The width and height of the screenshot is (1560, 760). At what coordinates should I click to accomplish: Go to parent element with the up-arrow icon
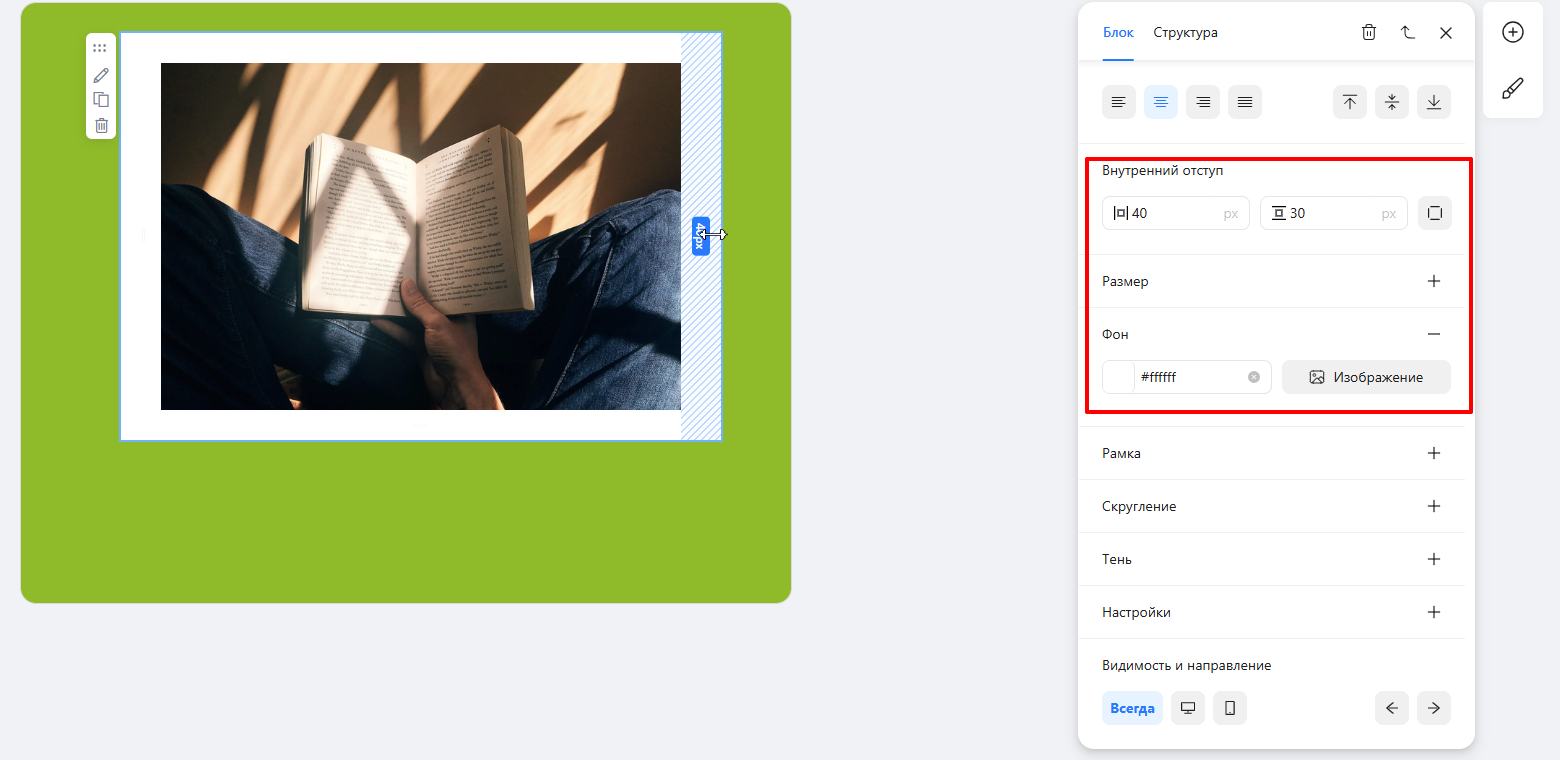[x=1408, y=32]
